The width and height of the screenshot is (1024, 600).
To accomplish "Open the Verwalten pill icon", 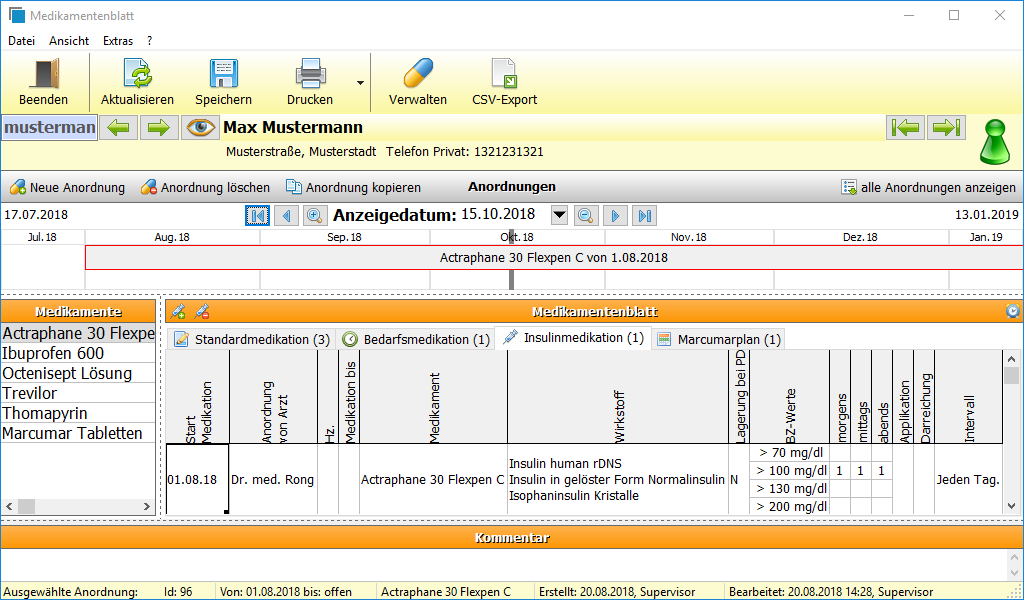I will 417,72.
